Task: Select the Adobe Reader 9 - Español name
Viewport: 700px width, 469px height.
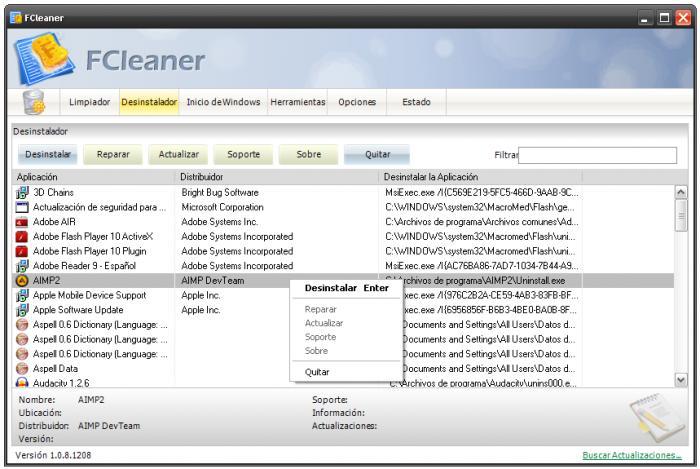Action: (x=84, y=266)
